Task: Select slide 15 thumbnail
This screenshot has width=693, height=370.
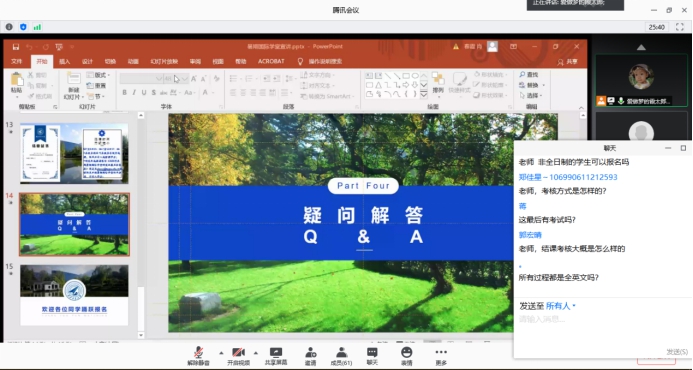Action: tap(74, 295)
